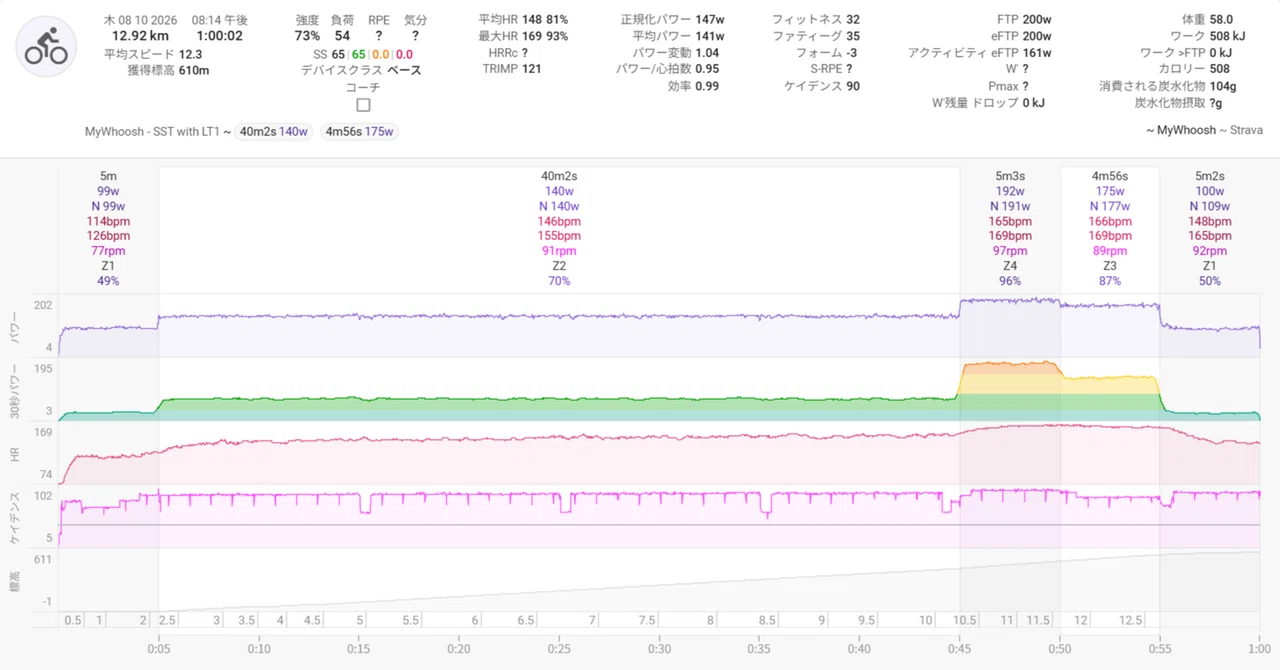Click the 獲得標高 610m stat
The height and width of the screenshot is (670, 1280).
click(168, 70)
